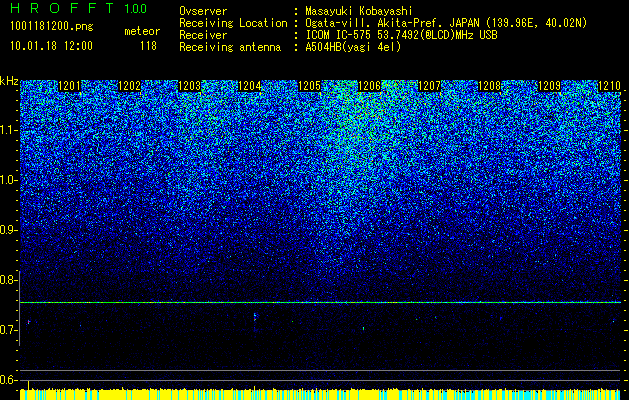This screenshot has height=400, width=629.
Task: Click the date stamp 10.01.18 12:00
Action: [51, 46]
